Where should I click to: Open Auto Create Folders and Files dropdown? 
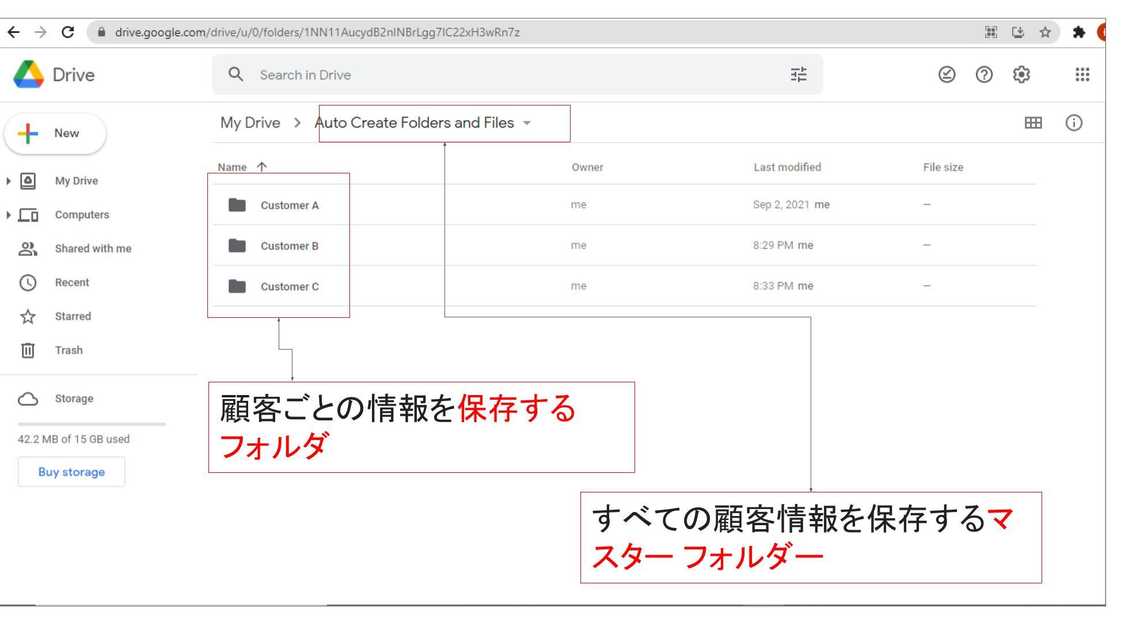[x=527, y=123]
